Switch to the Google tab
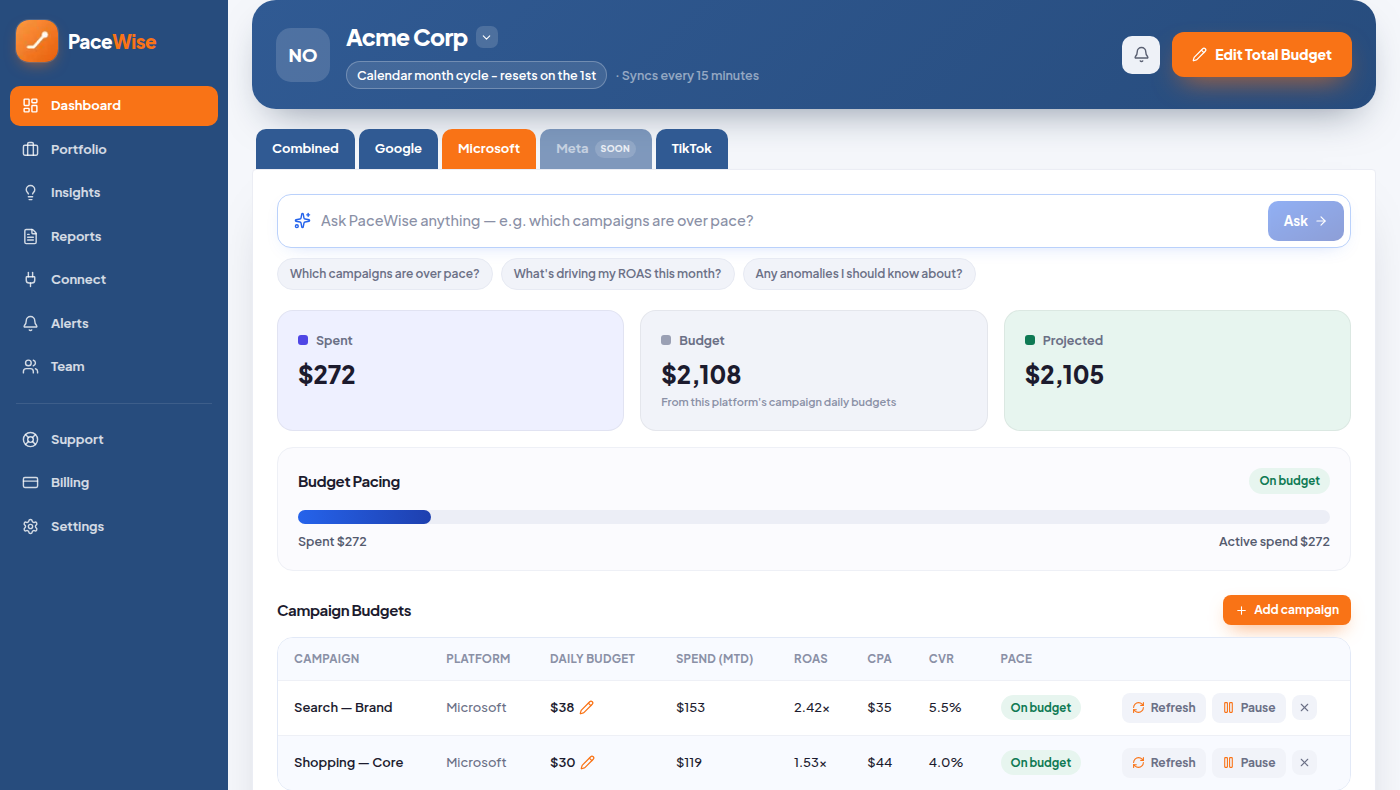1400x790 pixels. click(x=398, y=149)
